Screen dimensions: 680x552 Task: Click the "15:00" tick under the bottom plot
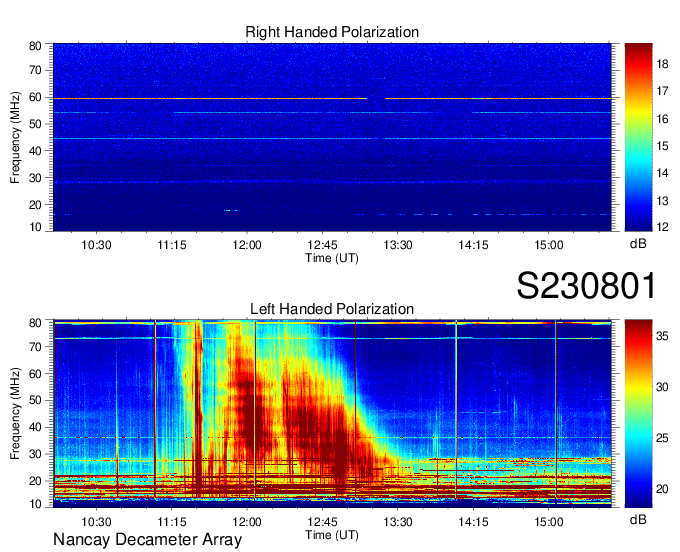tap(549, 521)
